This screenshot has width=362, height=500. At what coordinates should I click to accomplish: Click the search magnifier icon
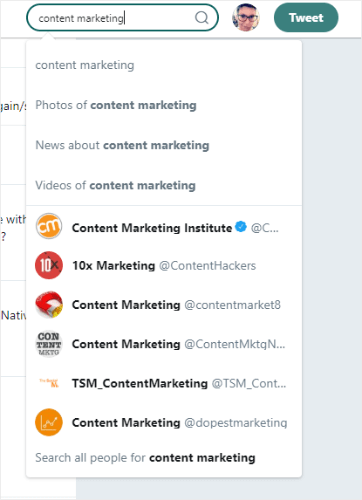pos(202,17)
